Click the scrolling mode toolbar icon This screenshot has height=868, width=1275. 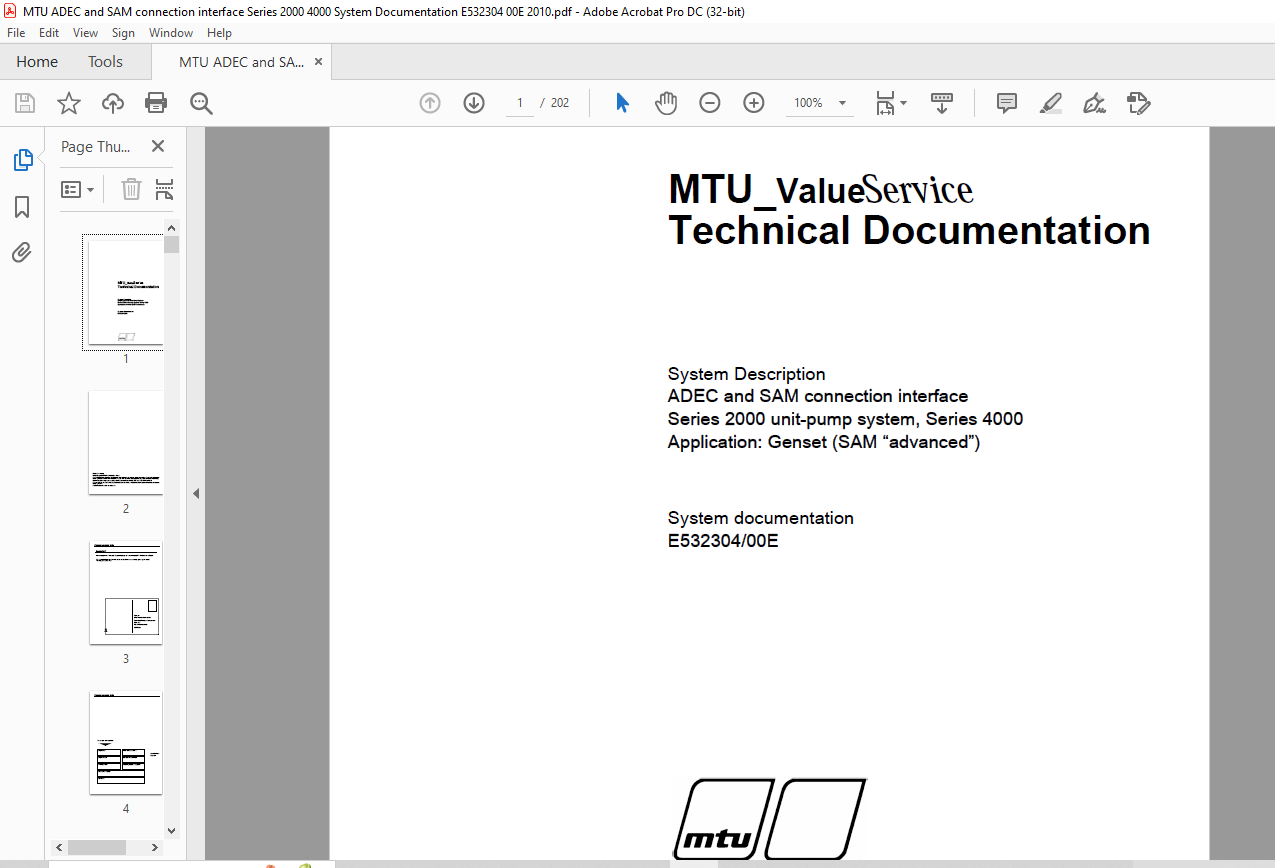[x=942, y=103]
